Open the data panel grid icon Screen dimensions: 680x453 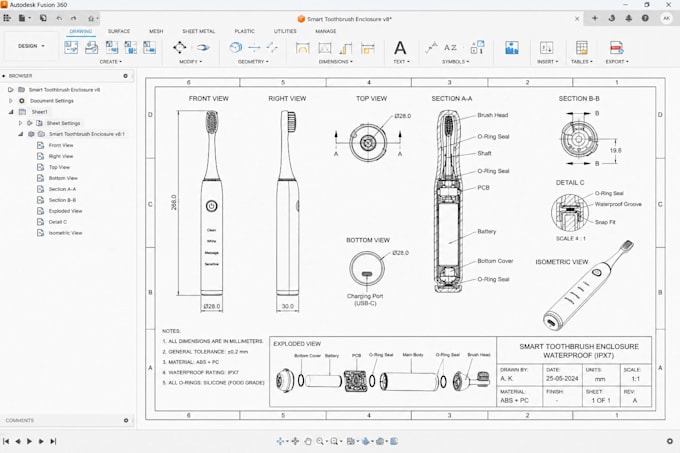[7, 18]
